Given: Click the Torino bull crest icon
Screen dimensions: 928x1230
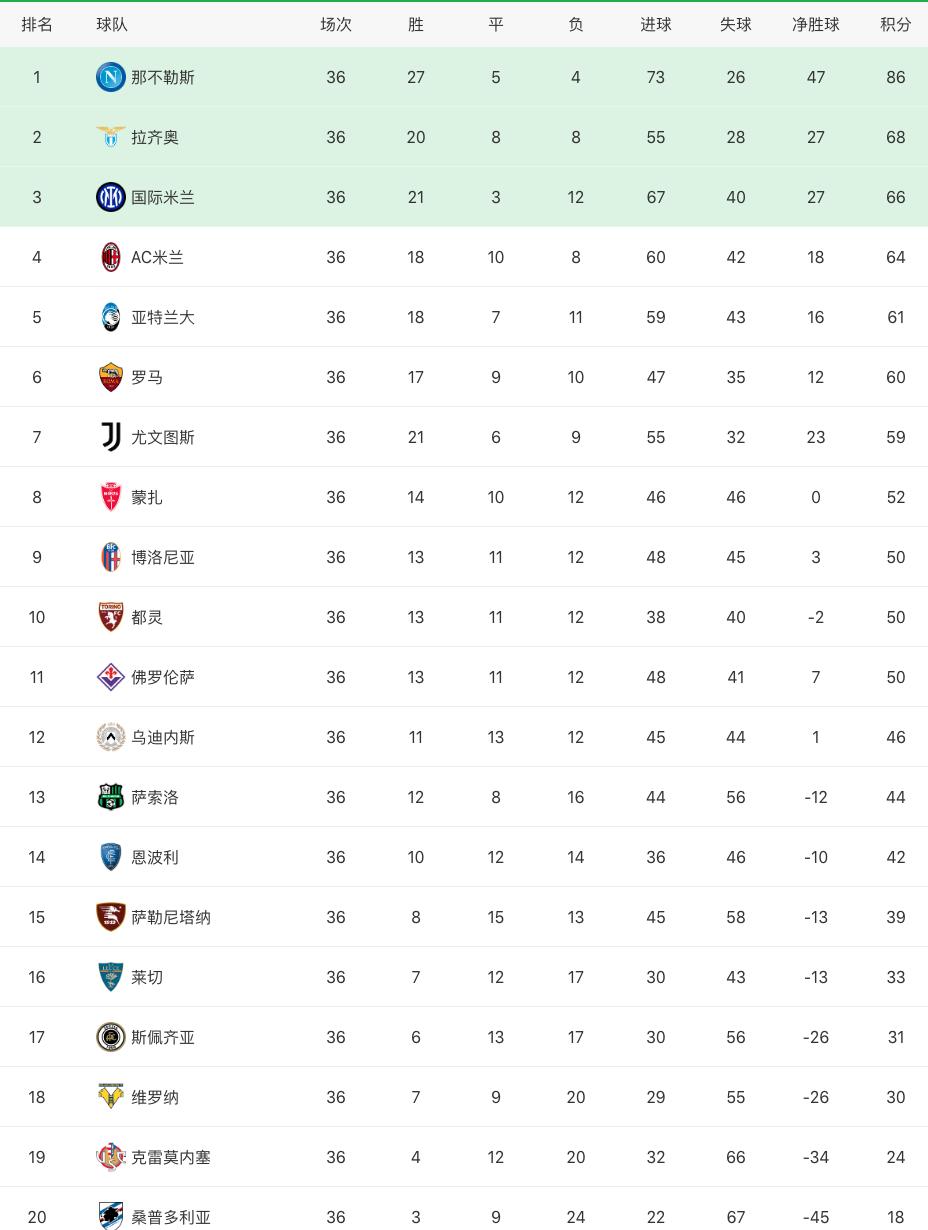Looking at the screenshot, I should 110,617.
